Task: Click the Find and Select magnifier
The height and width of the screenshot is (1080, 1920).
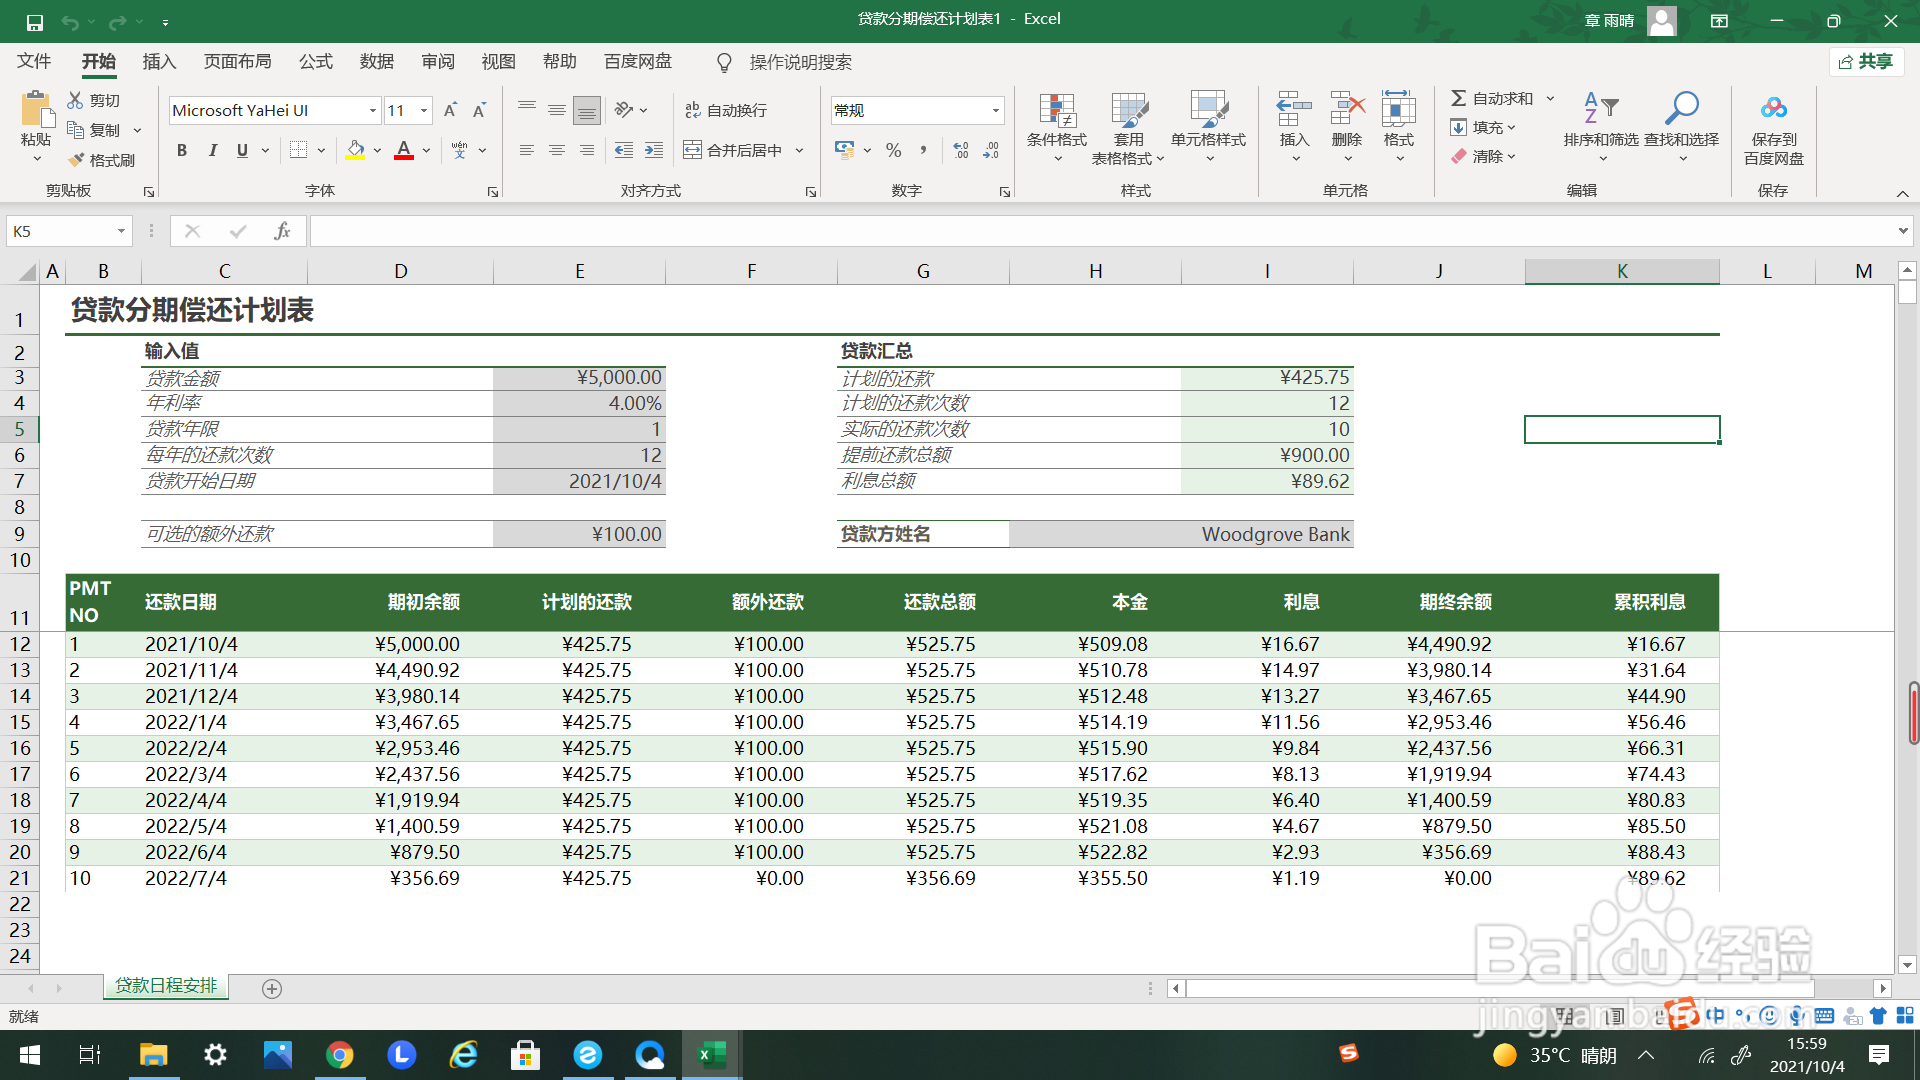Action: pos(1681,112)
